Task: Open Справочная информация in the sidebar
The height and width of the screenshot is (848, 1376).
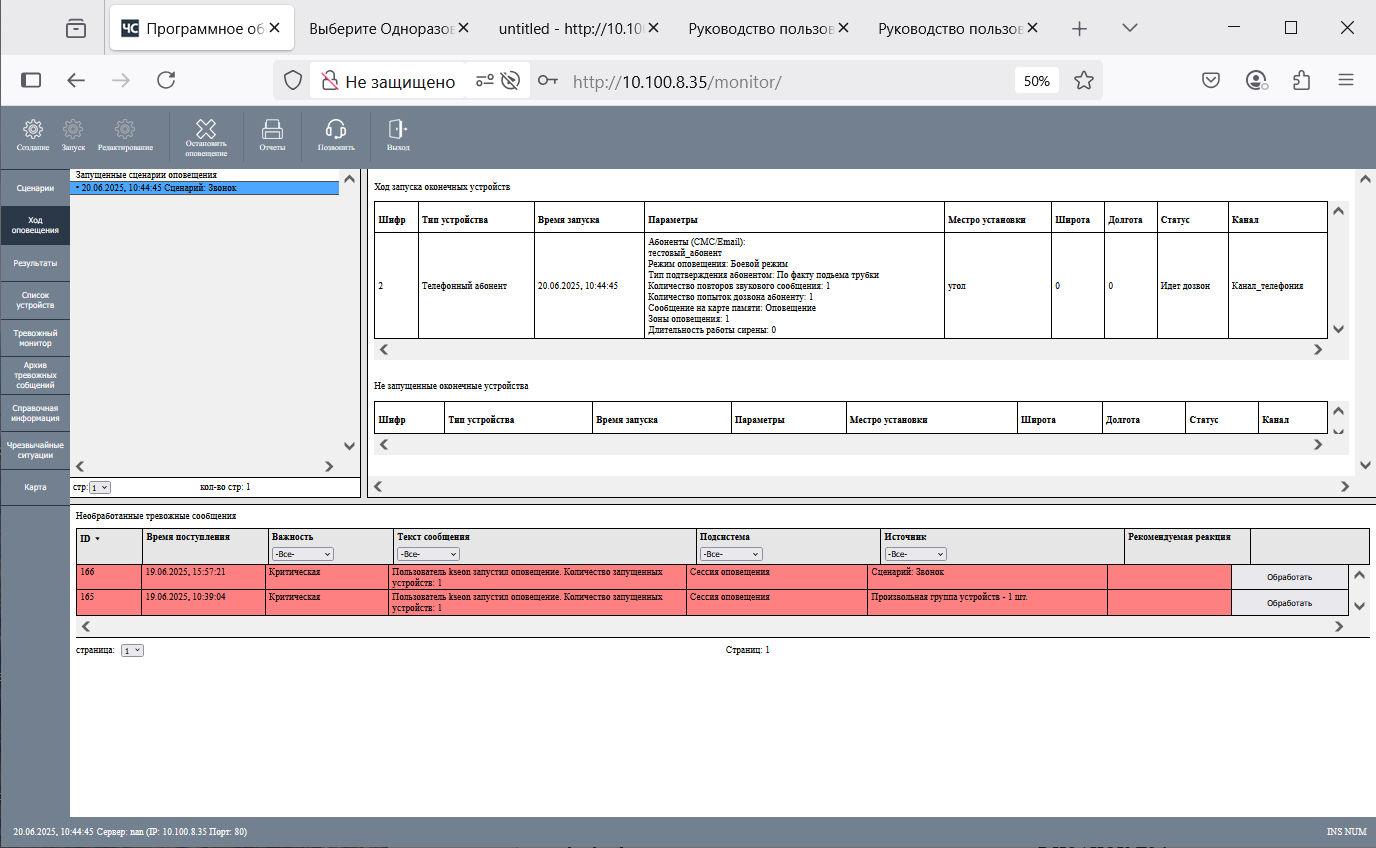Action: pyautogui.click(x=35, y=413)
